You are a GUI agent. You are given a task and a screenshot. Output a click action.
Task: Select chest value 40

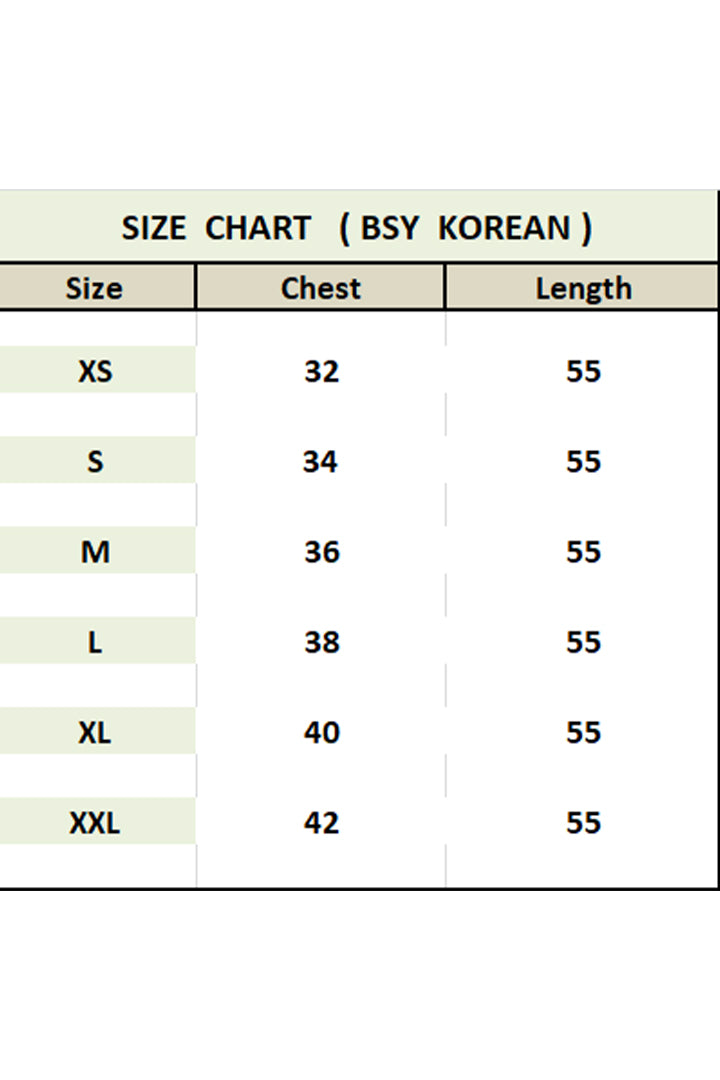(x=321, y=732)
